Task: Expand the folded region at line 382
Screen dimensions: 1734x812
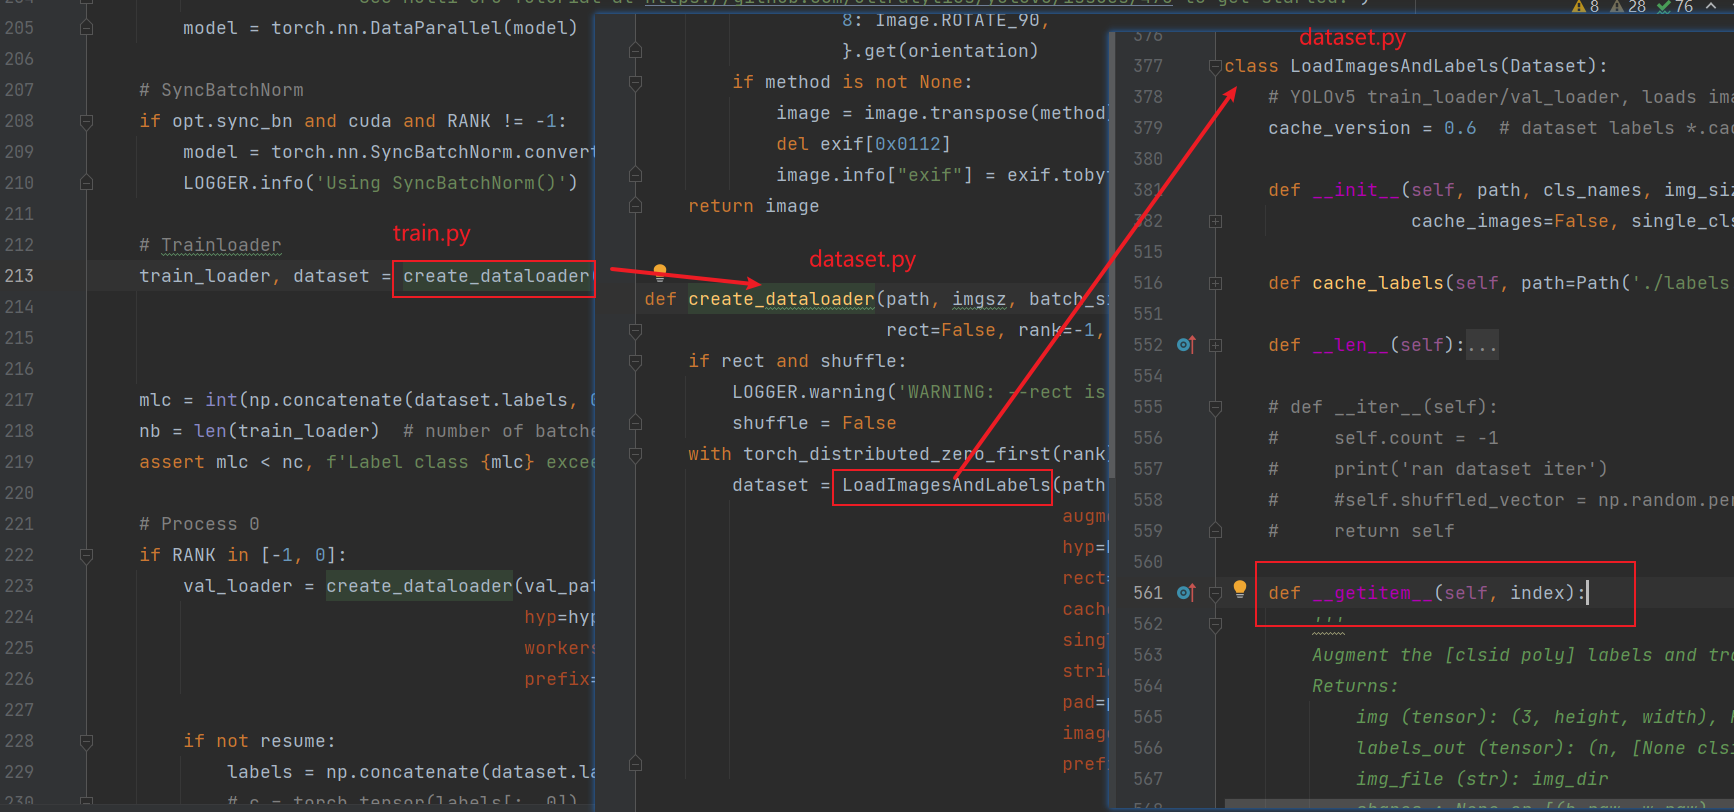Action: [x=1216, y=221]
